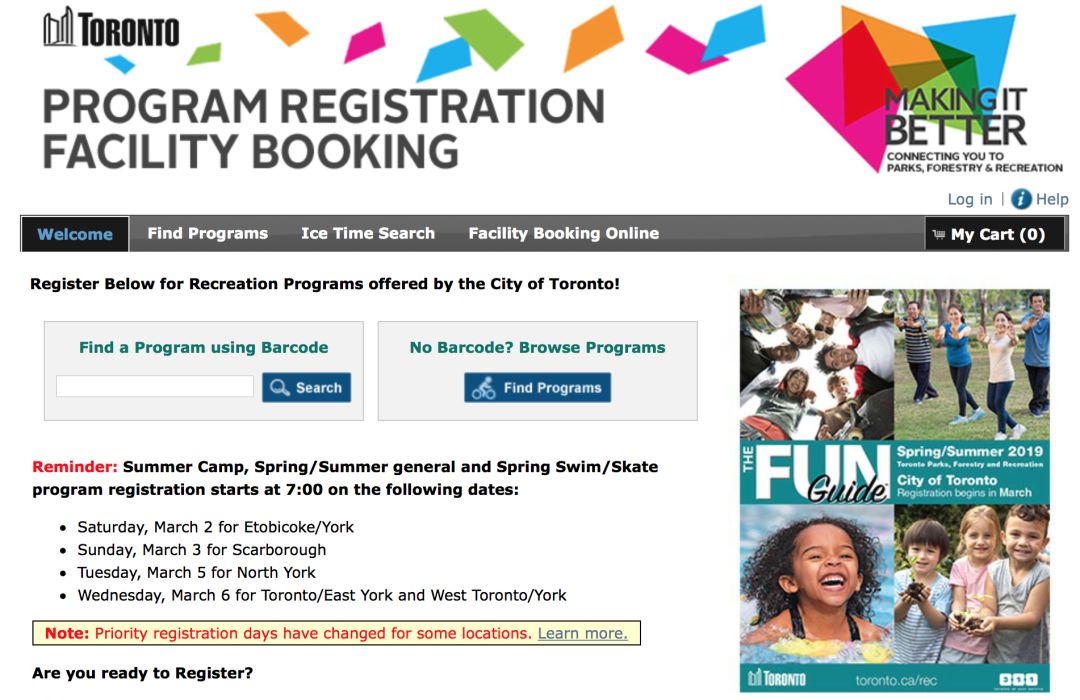Follow the Learn more link
The image size is (1080, 700).
point(583,633)
